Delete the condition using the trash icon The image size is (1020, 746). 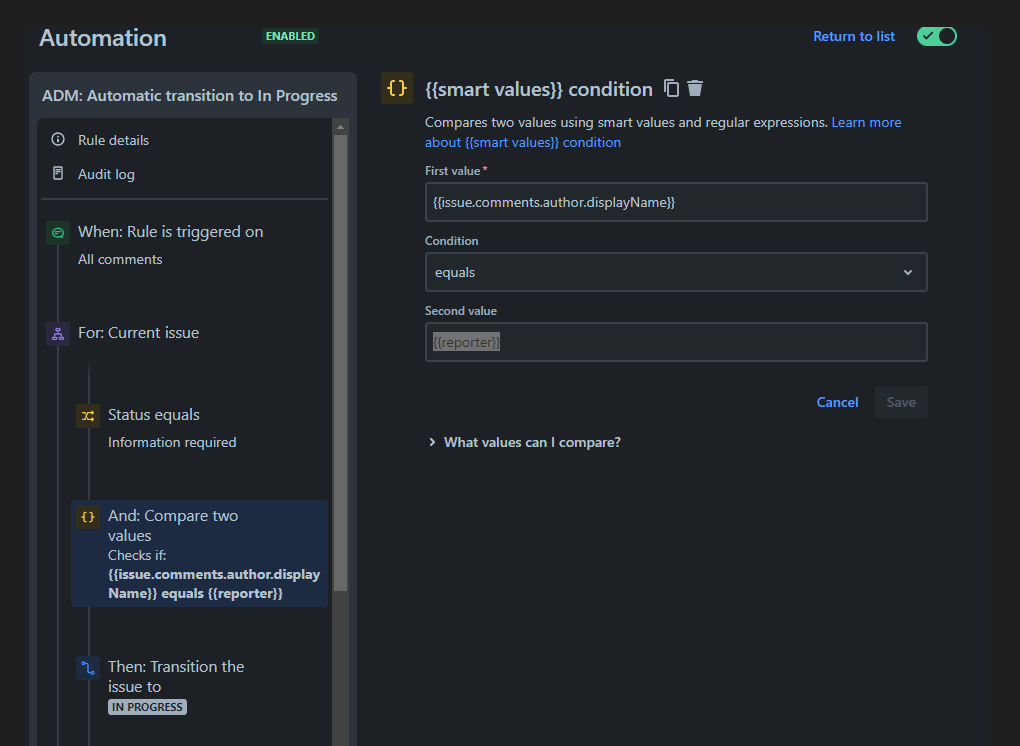point(695,88)
